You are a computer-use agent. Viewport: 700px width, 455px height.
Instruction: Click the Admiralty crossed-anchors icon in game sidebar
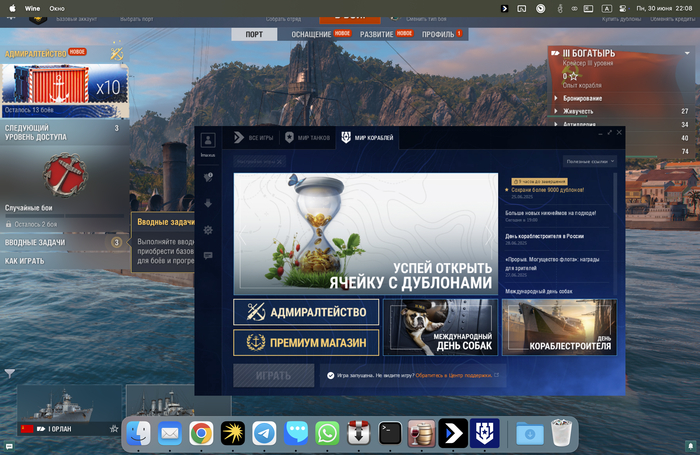point(117,54)
